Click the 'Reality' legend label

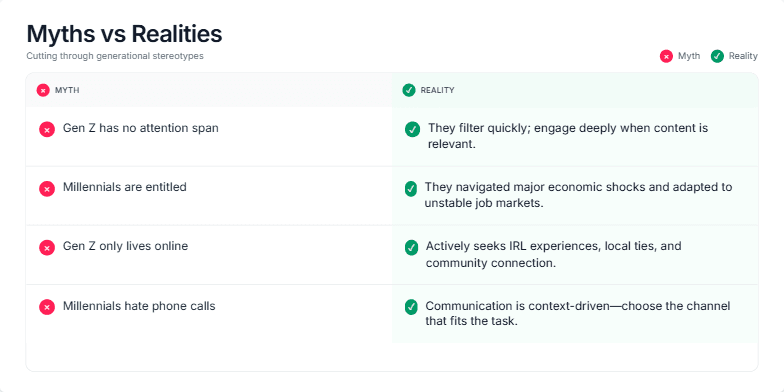(x=743, y=56)
